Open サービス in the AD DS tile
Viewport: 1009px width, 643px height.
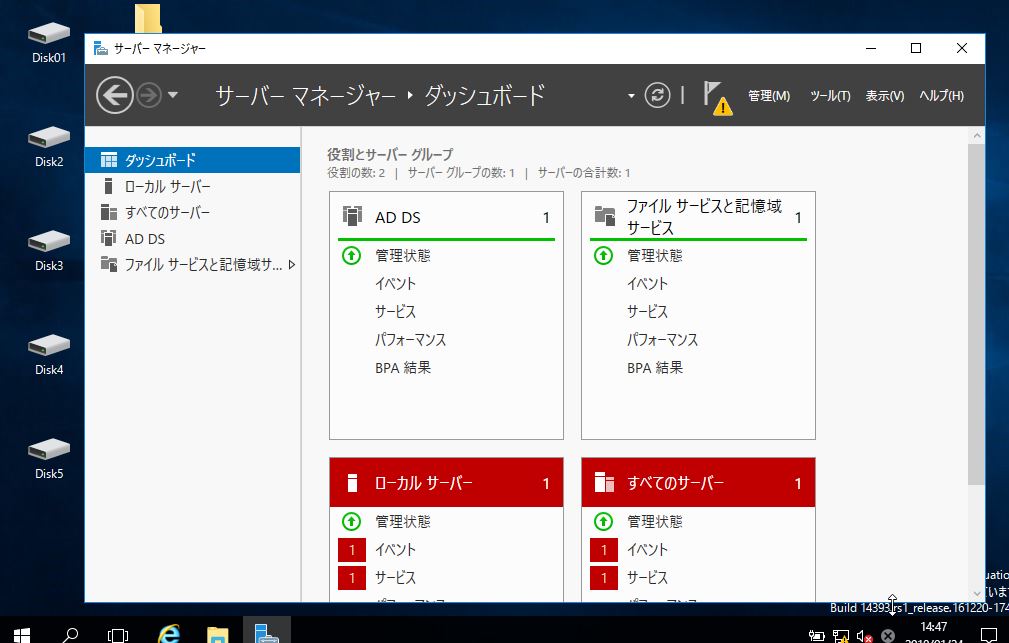click(396, 312)
